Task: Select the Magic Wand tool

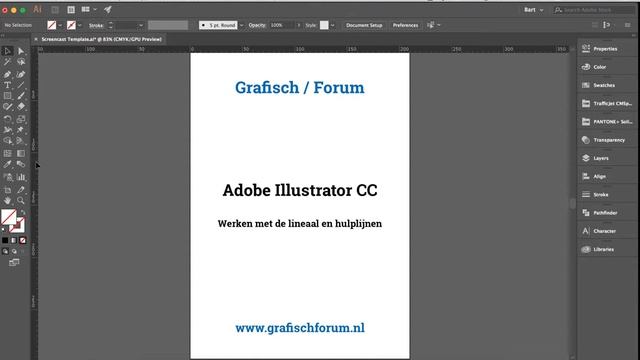Action: [7, 62]
